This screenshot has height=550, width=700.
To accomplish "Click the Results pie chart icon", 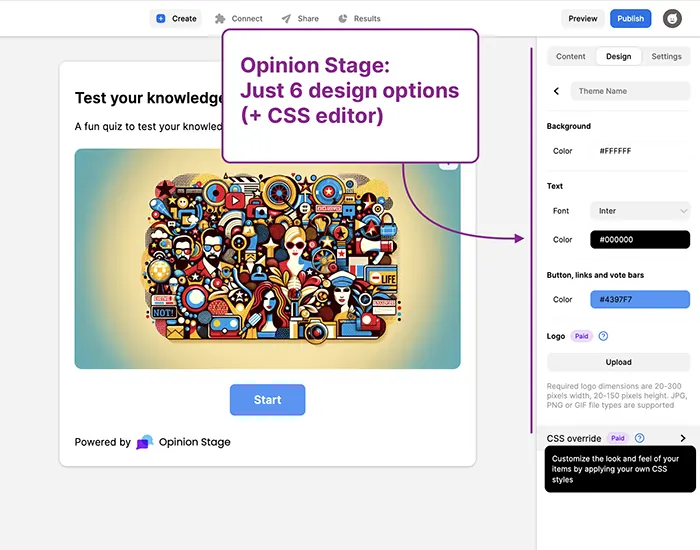I will 343,19.
